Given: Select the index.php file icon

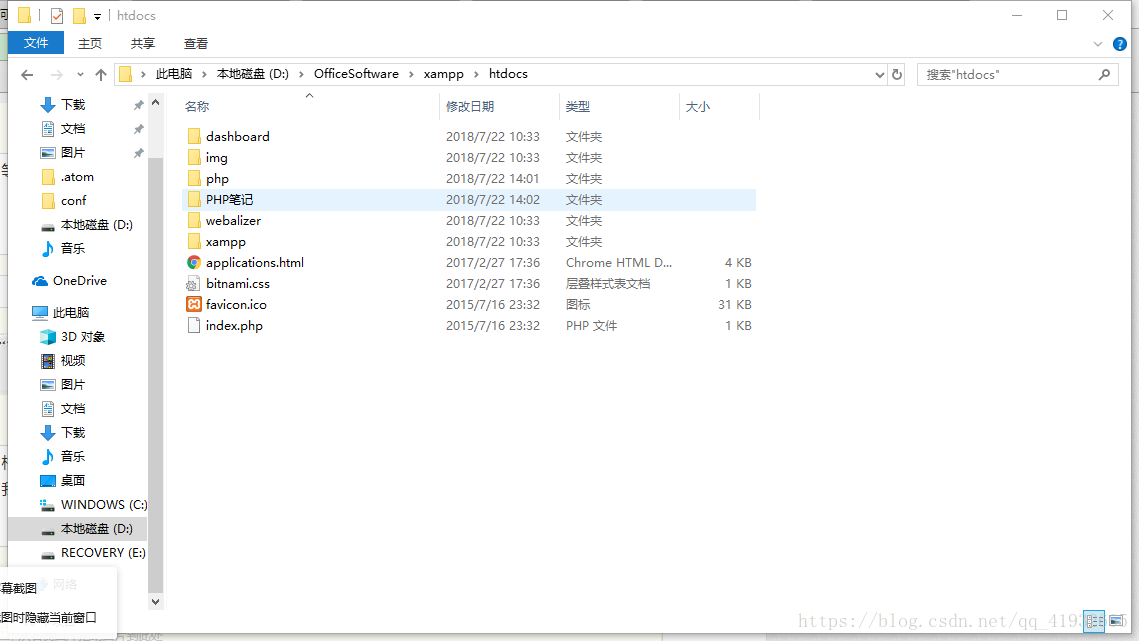Looking at the screenshot, I should tap(194, 326).
